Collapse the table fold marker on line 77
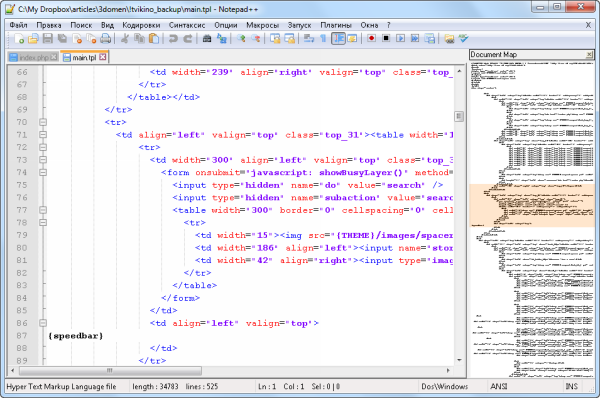Viewport: 600px width, 398px height. (43, 210)
